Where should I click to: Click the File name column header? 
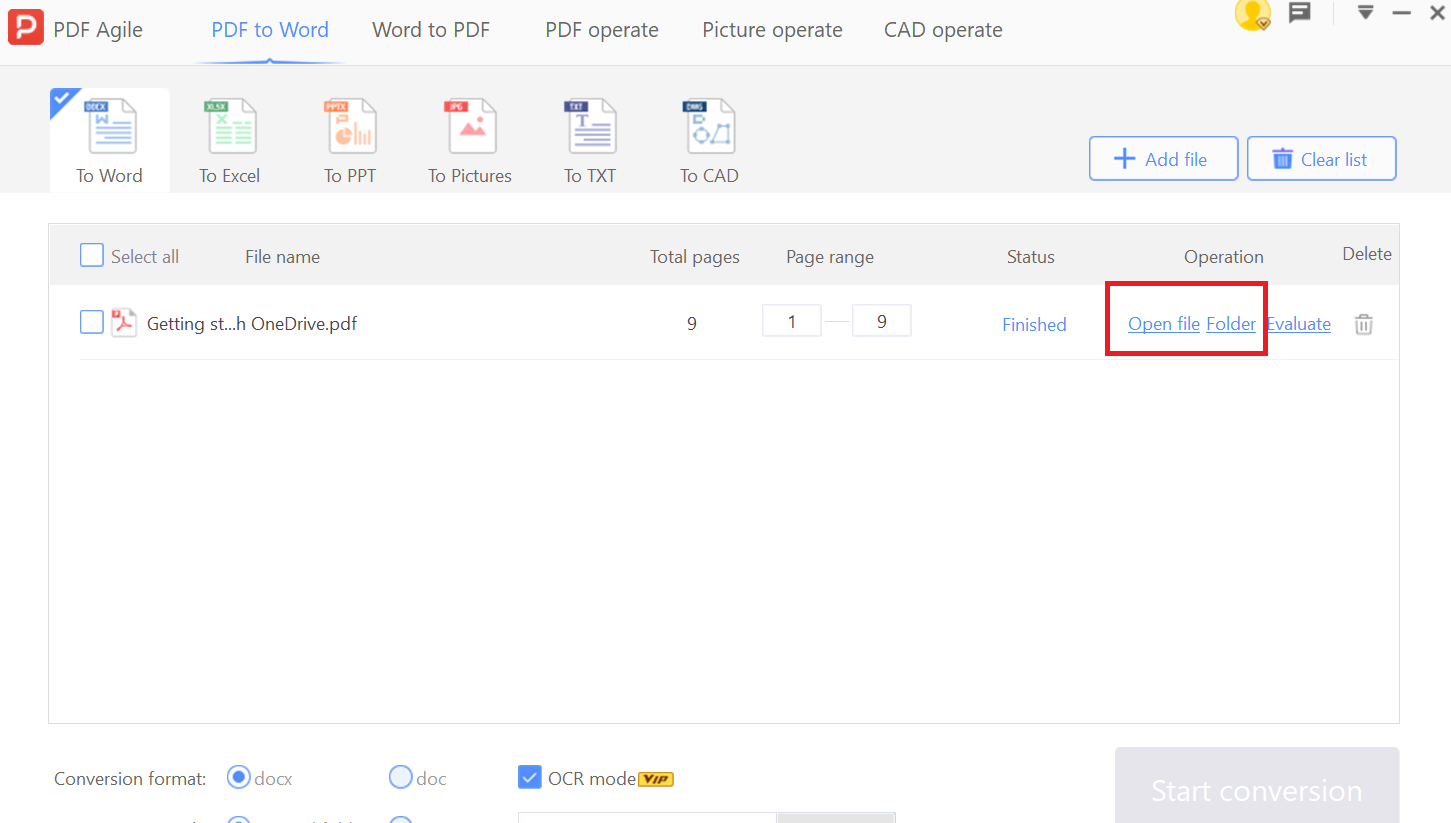(282, 257)
